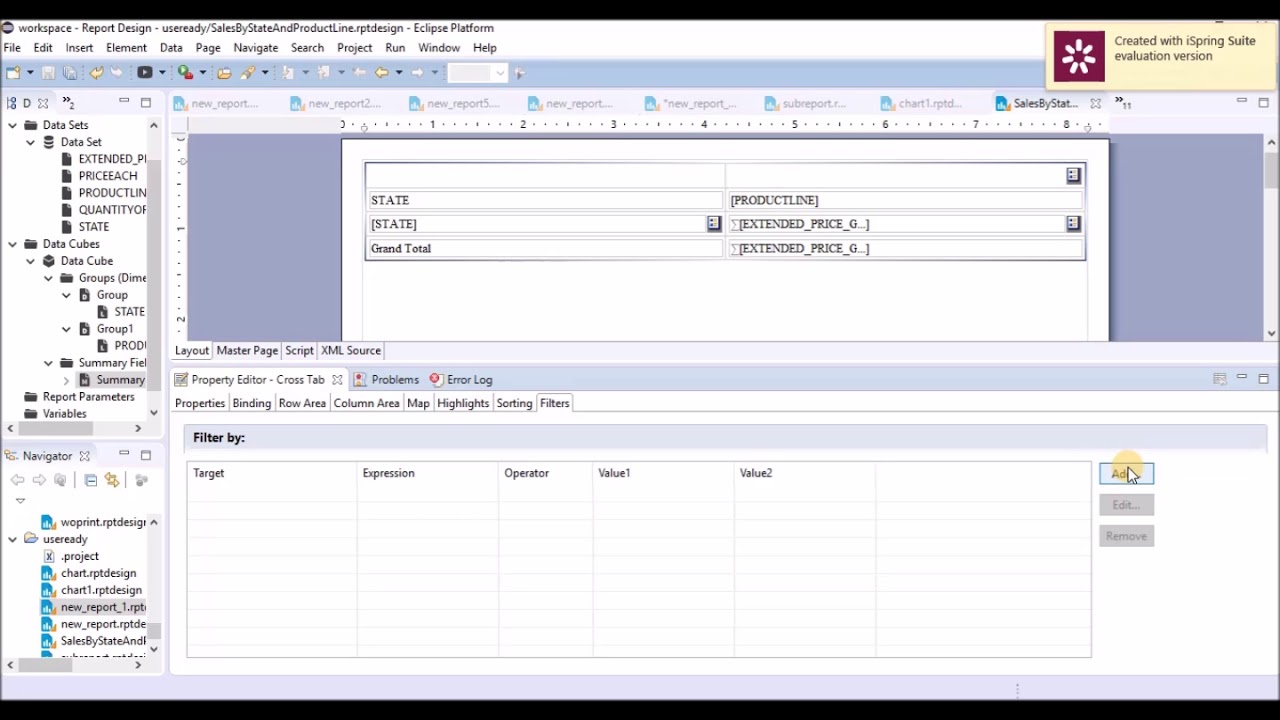Screen dimensions: 1280x720
Task: Select the .project file in Navigator
Action: [79, 556]
